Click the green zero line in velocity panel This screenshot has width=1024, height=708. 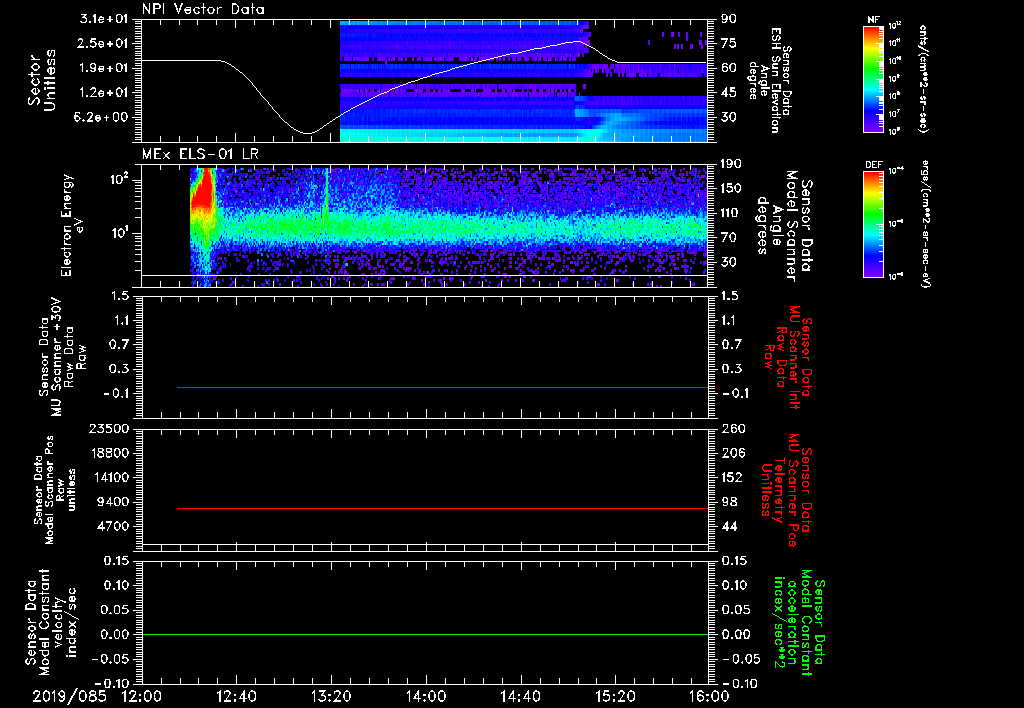click(425, 634)
